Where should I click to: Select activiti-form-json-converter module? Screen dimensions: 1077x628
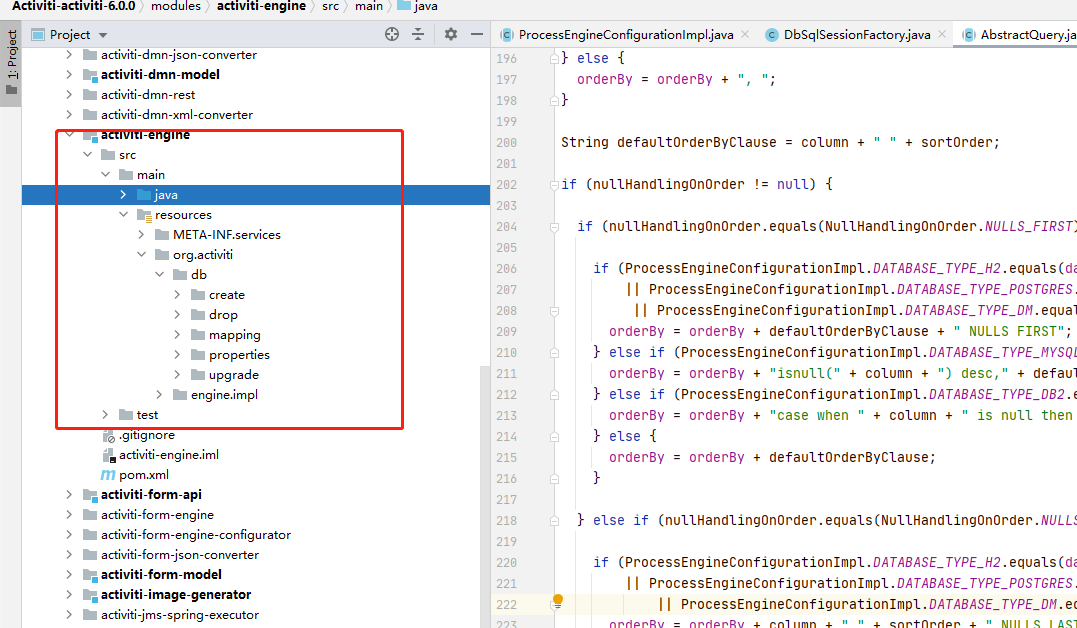tap(180, 554)
